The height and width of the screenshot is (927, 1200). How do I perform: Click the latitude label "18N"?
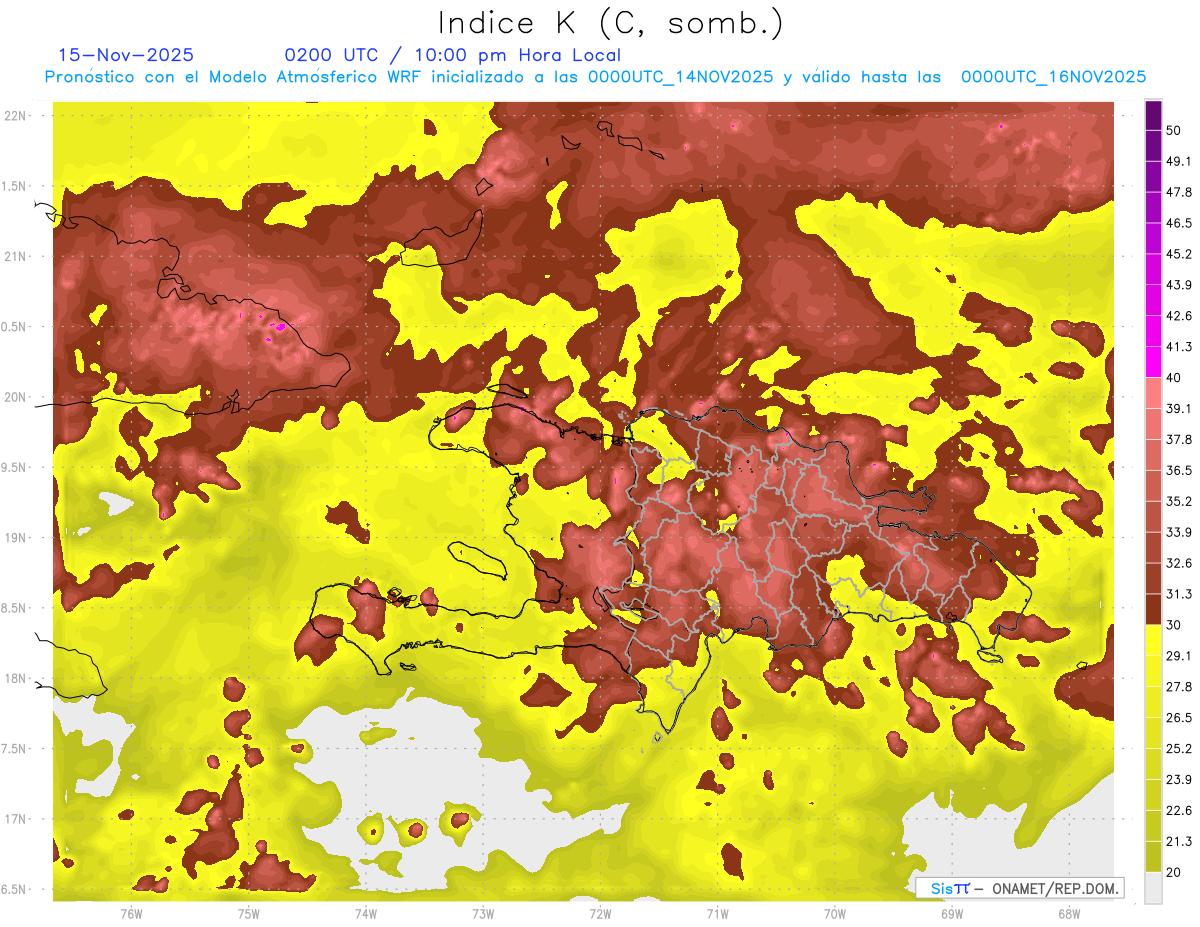point(16,678)
